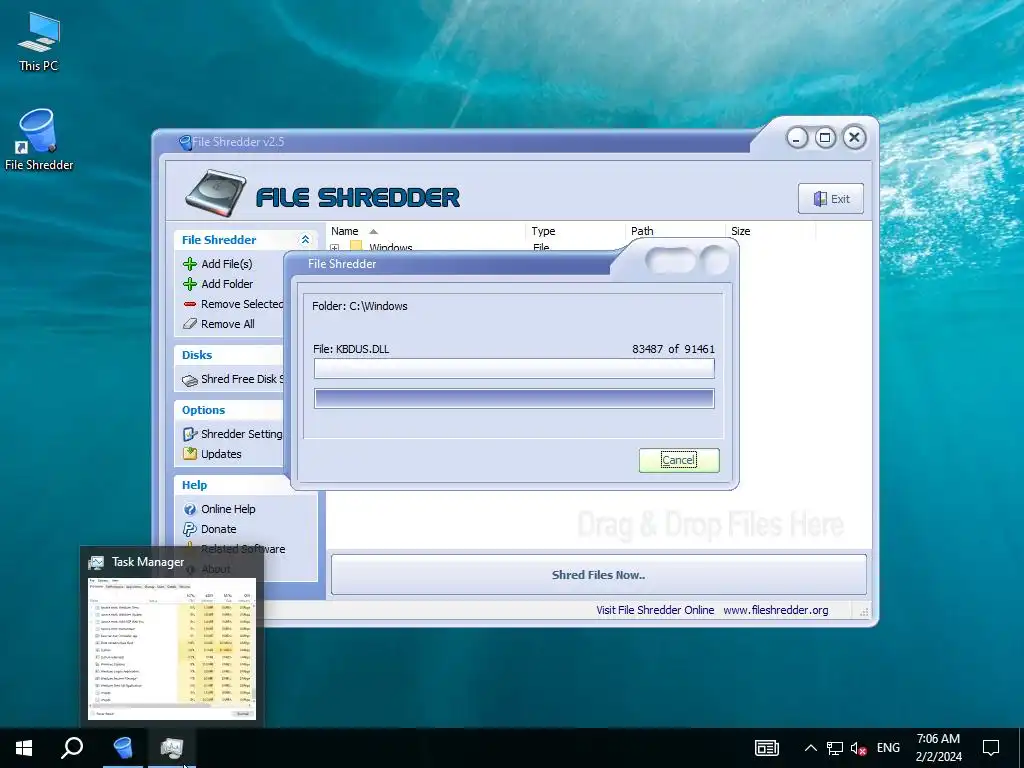Click the eraser icon beside Remove All
This screenshot has width=1024, height=768.
190,324
